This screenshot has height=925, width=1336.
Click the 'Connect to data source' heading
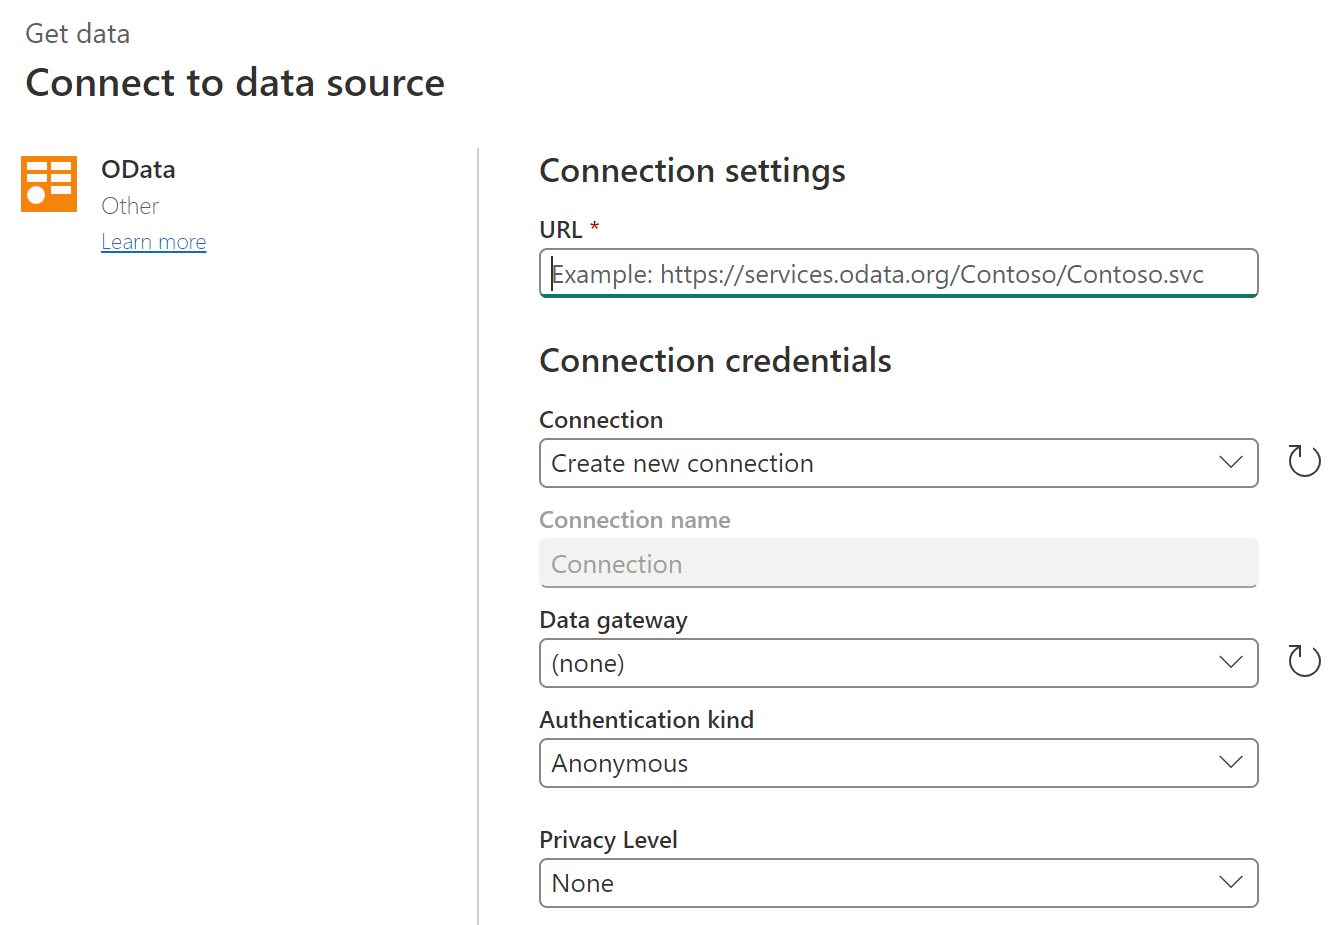click(x=235, y=83)
